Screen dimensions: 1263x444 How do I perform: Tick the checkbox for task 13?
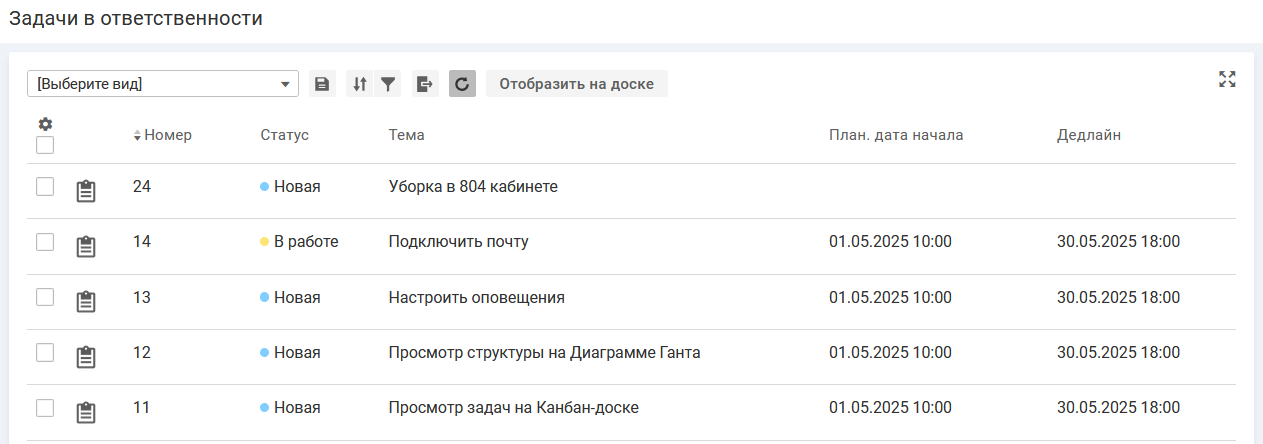point(45,297)
